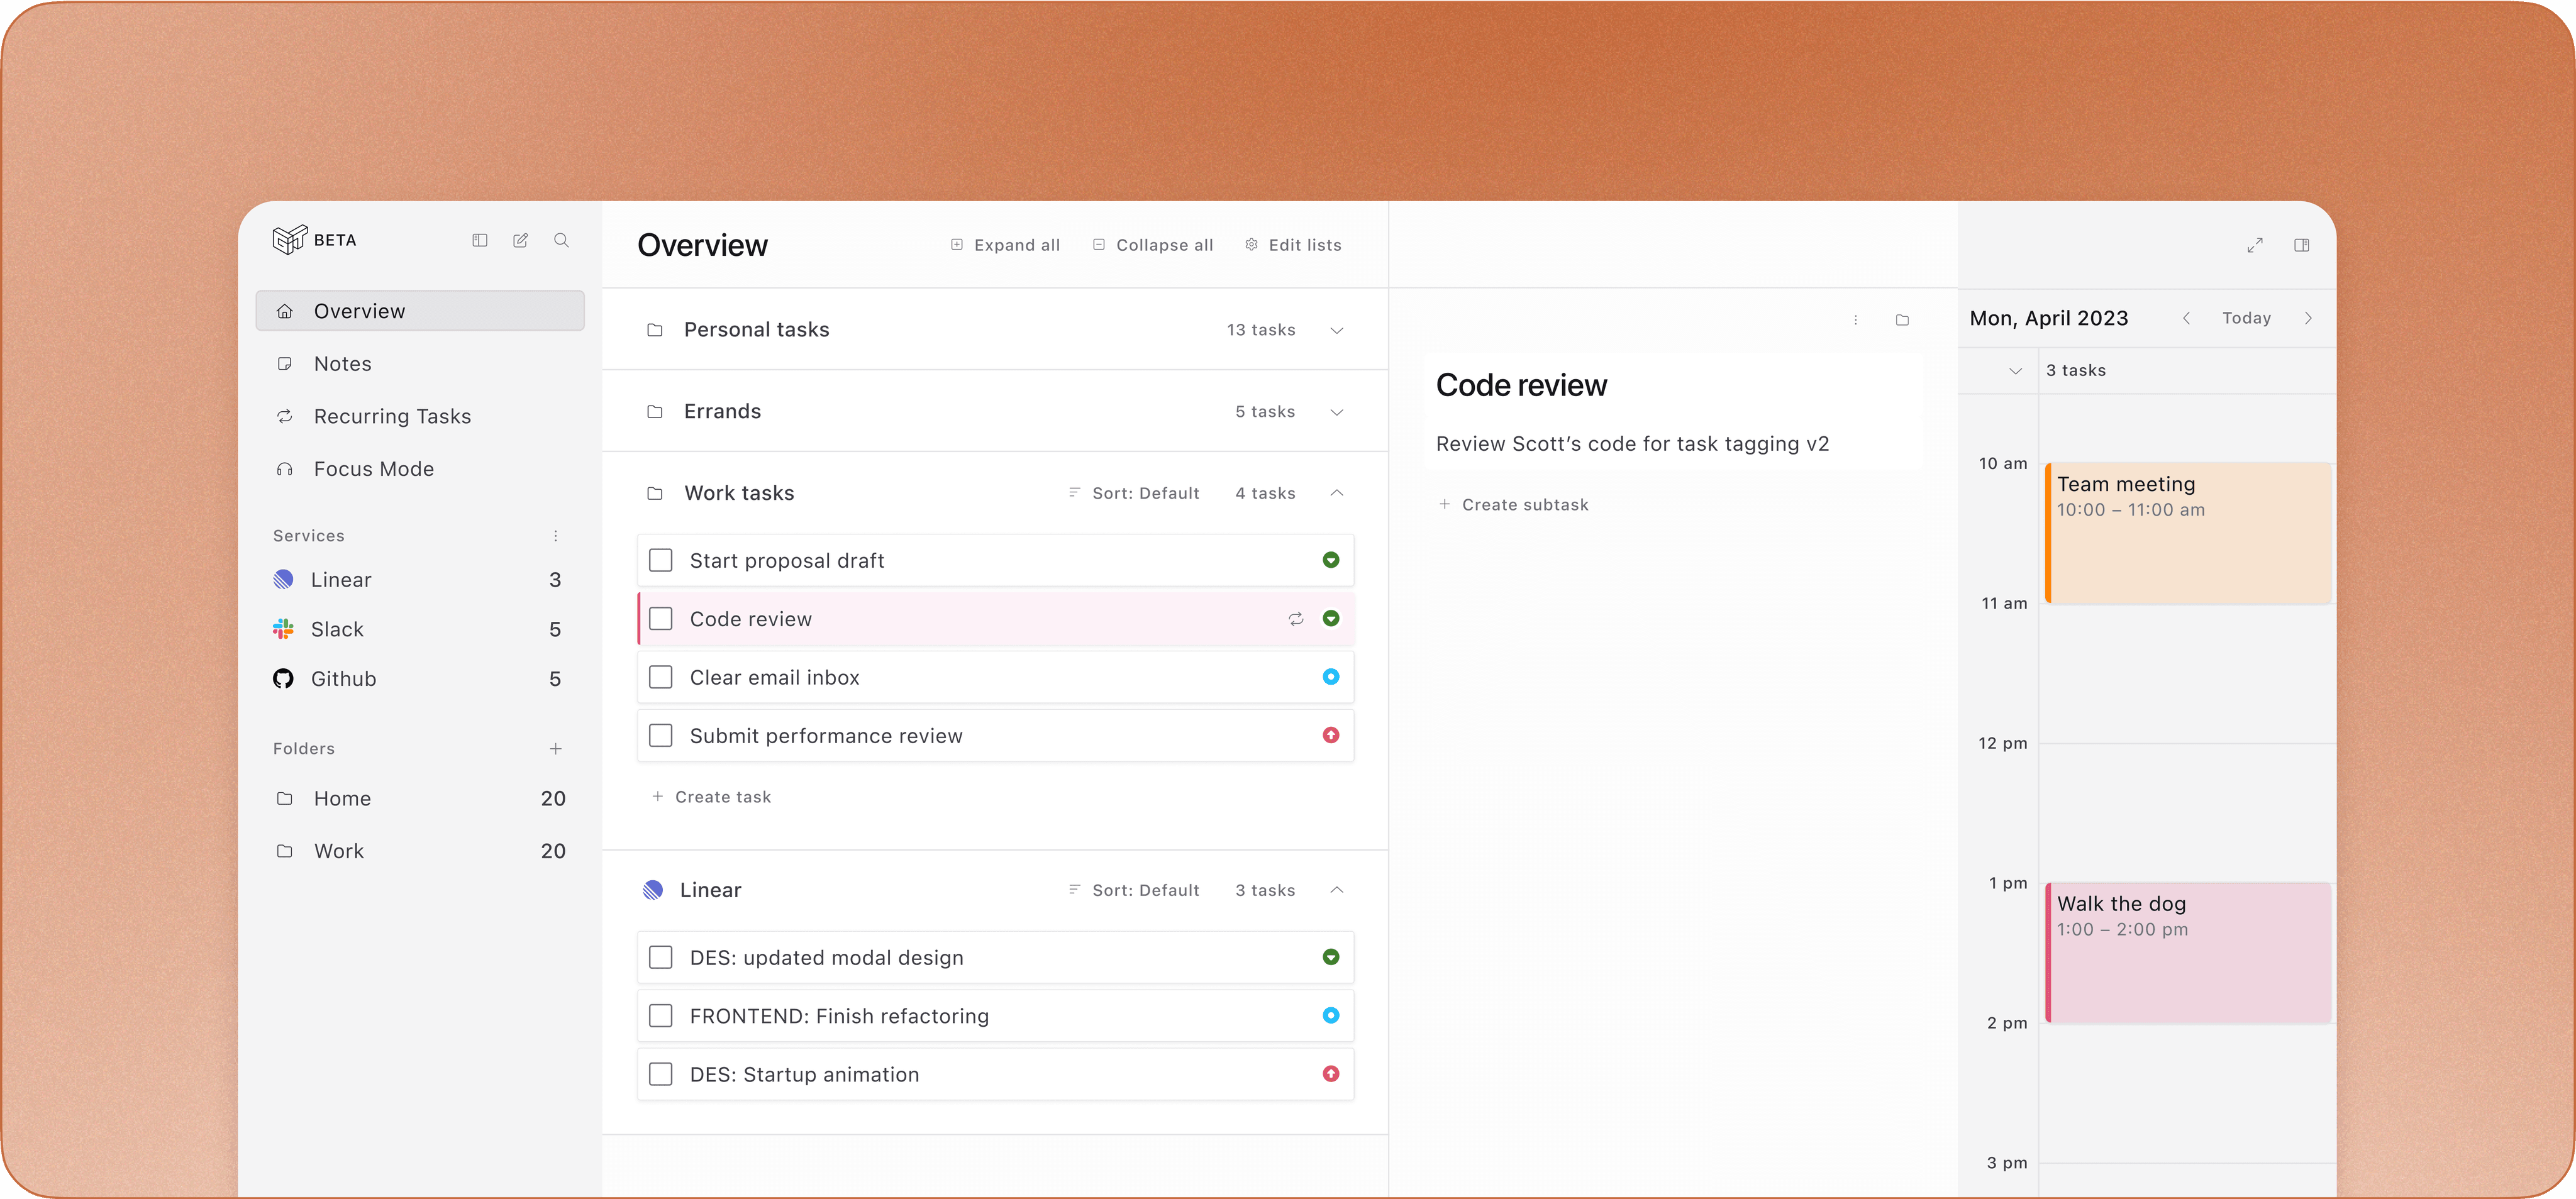Collapse the Work tasks section chevron
Image resolution: width=2576 pixels, height=1199 pixels.
click(1336, 493)
